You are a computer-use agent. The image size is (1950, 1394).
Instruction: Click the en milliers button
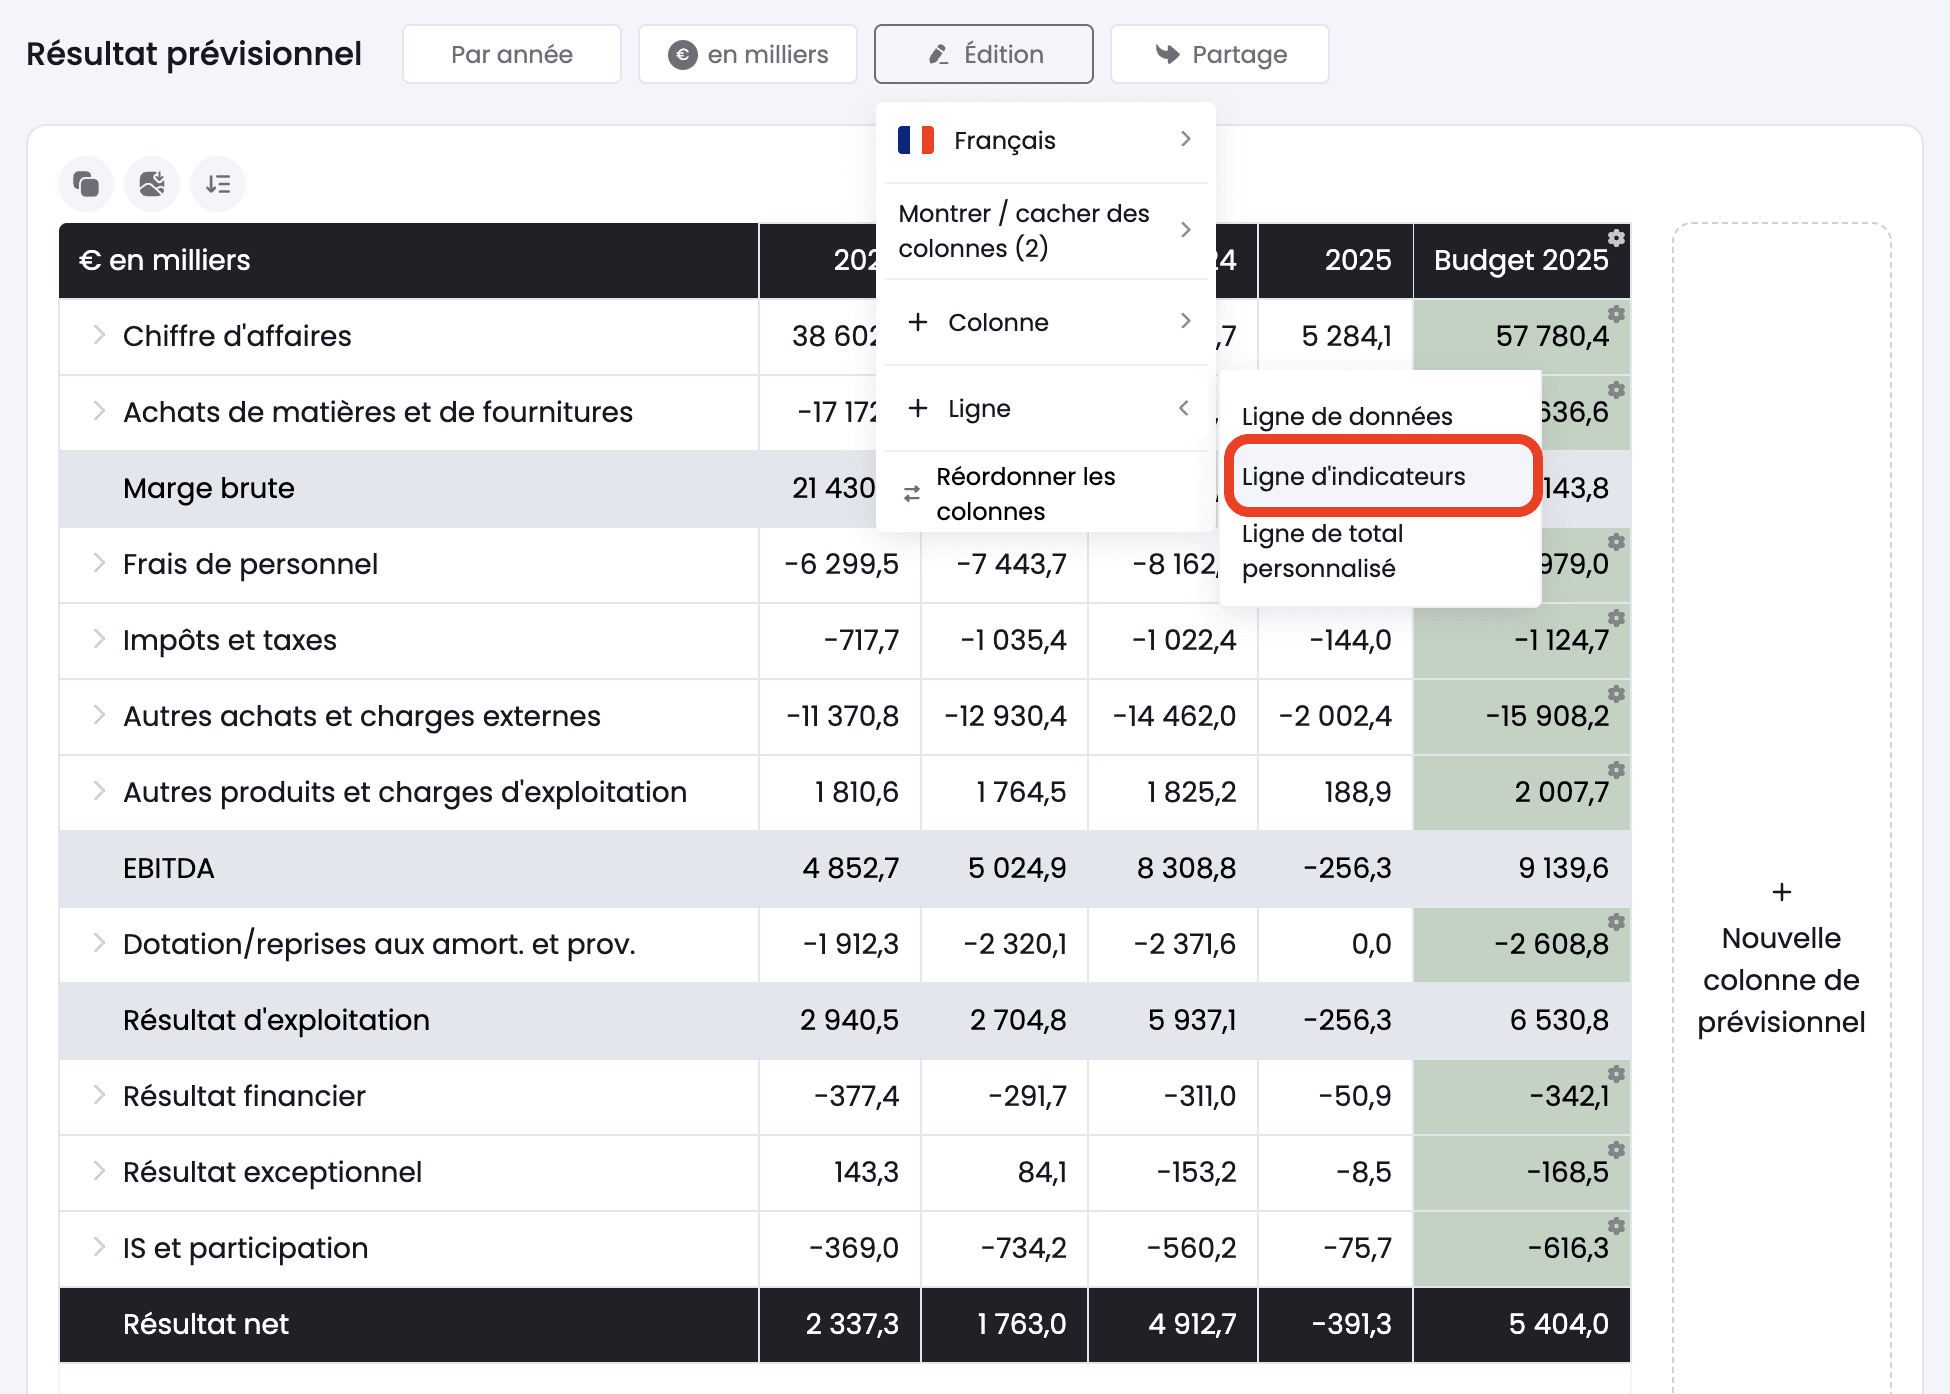click(x=748, y=54)
